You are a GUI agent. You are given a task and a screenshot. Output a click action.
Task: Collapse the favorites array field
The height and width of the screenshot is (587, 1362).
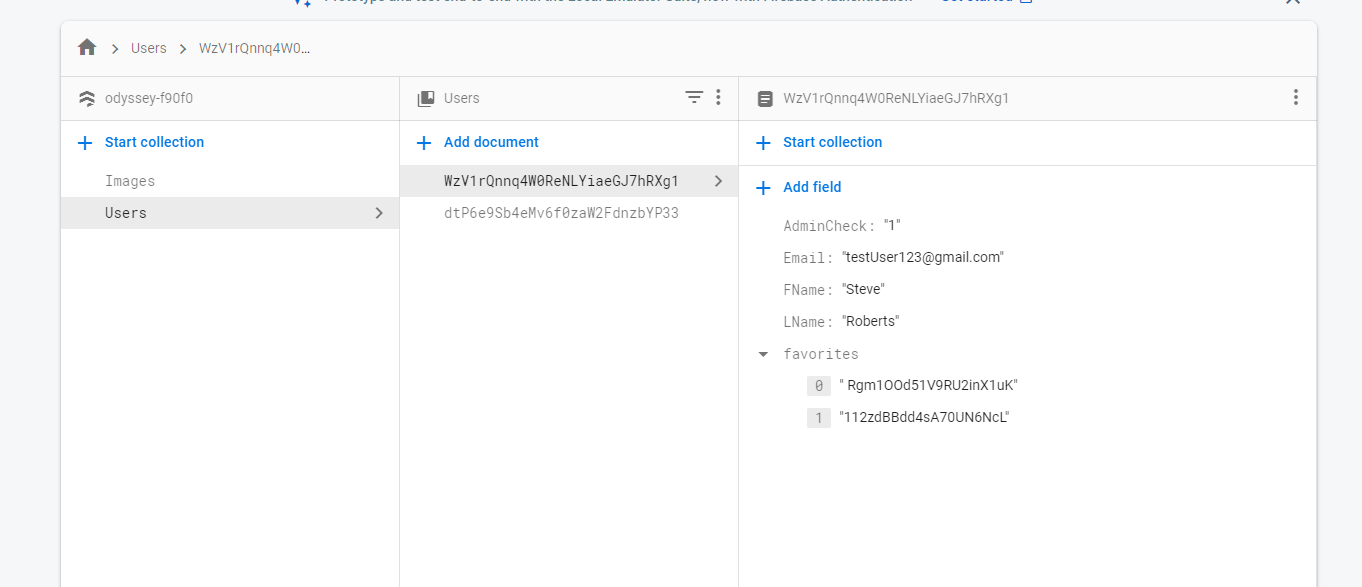[763, 354]
